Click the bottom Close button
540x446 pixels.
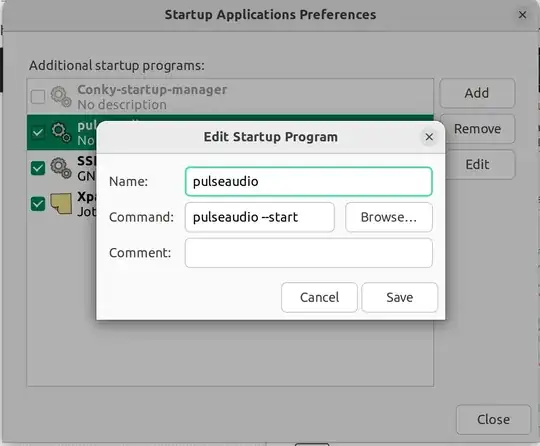tap(493, 419)
